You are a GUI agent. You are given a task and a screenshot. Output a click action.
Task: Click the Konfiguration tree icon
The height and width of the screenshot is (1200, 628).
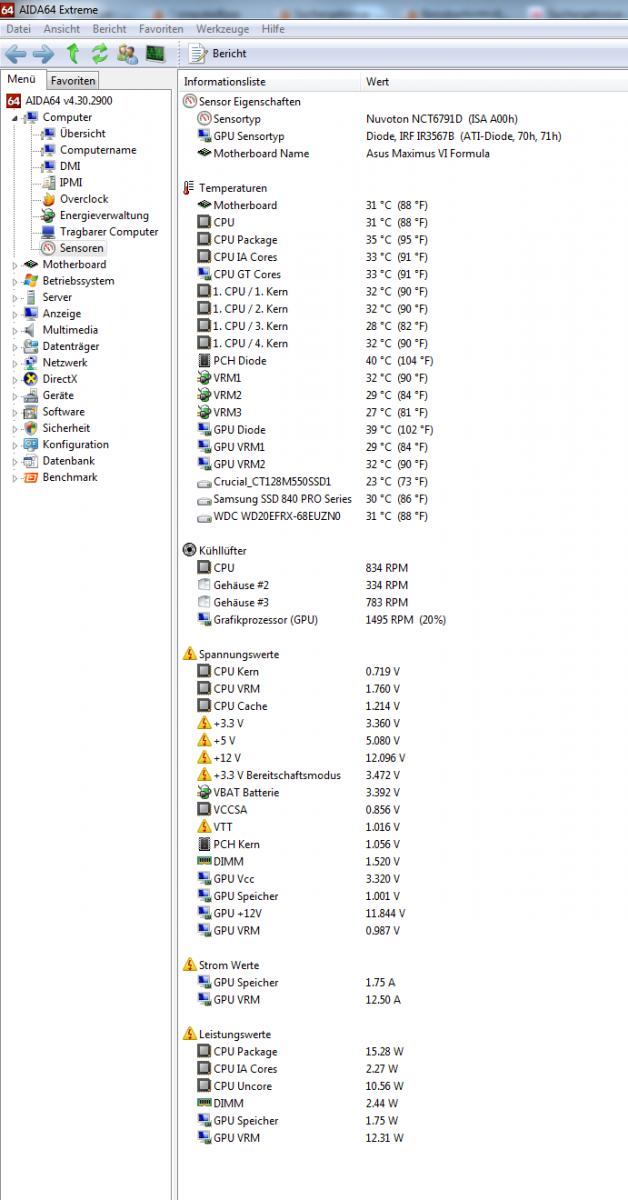tap(31, 445)
